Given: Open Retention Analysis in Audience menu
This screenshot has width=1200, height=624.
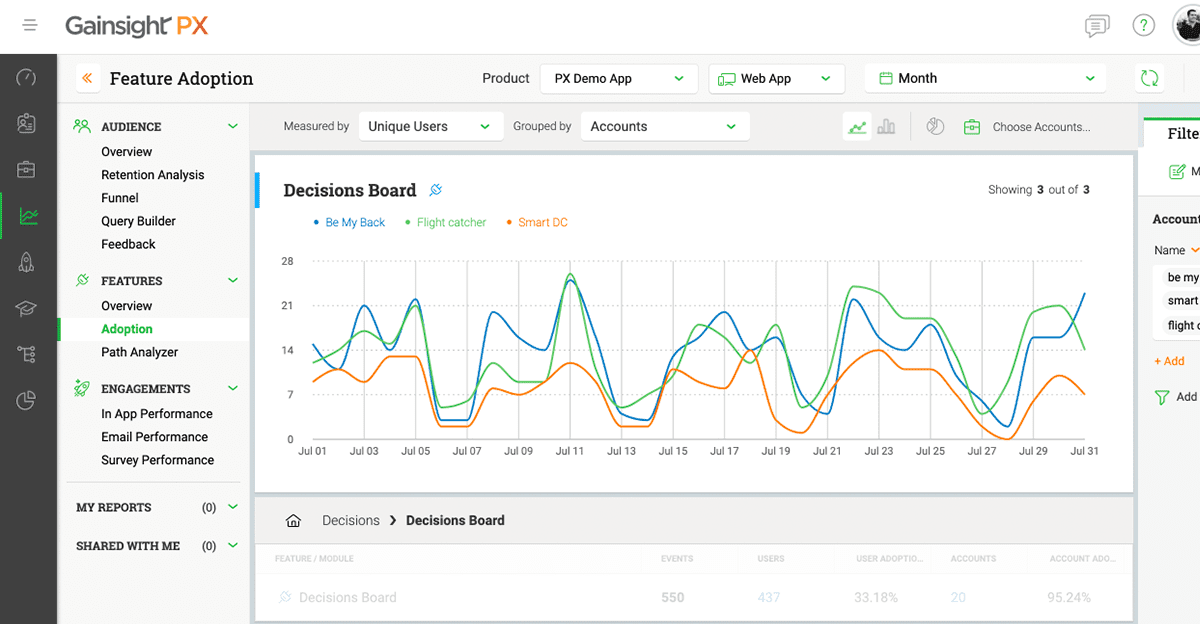Looking at the screenshot, I should pyautogui.click(x=152, y=175).
